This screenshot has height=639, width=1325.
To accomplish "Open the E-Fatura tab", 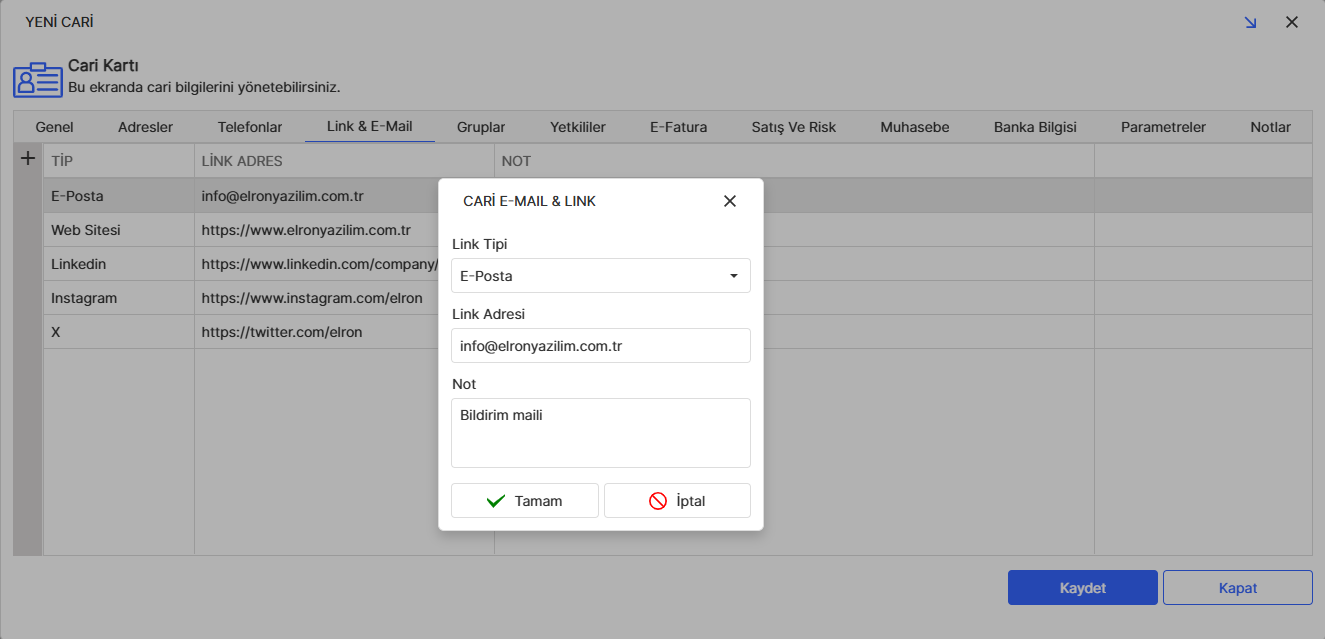I will (x=678, y=127).
